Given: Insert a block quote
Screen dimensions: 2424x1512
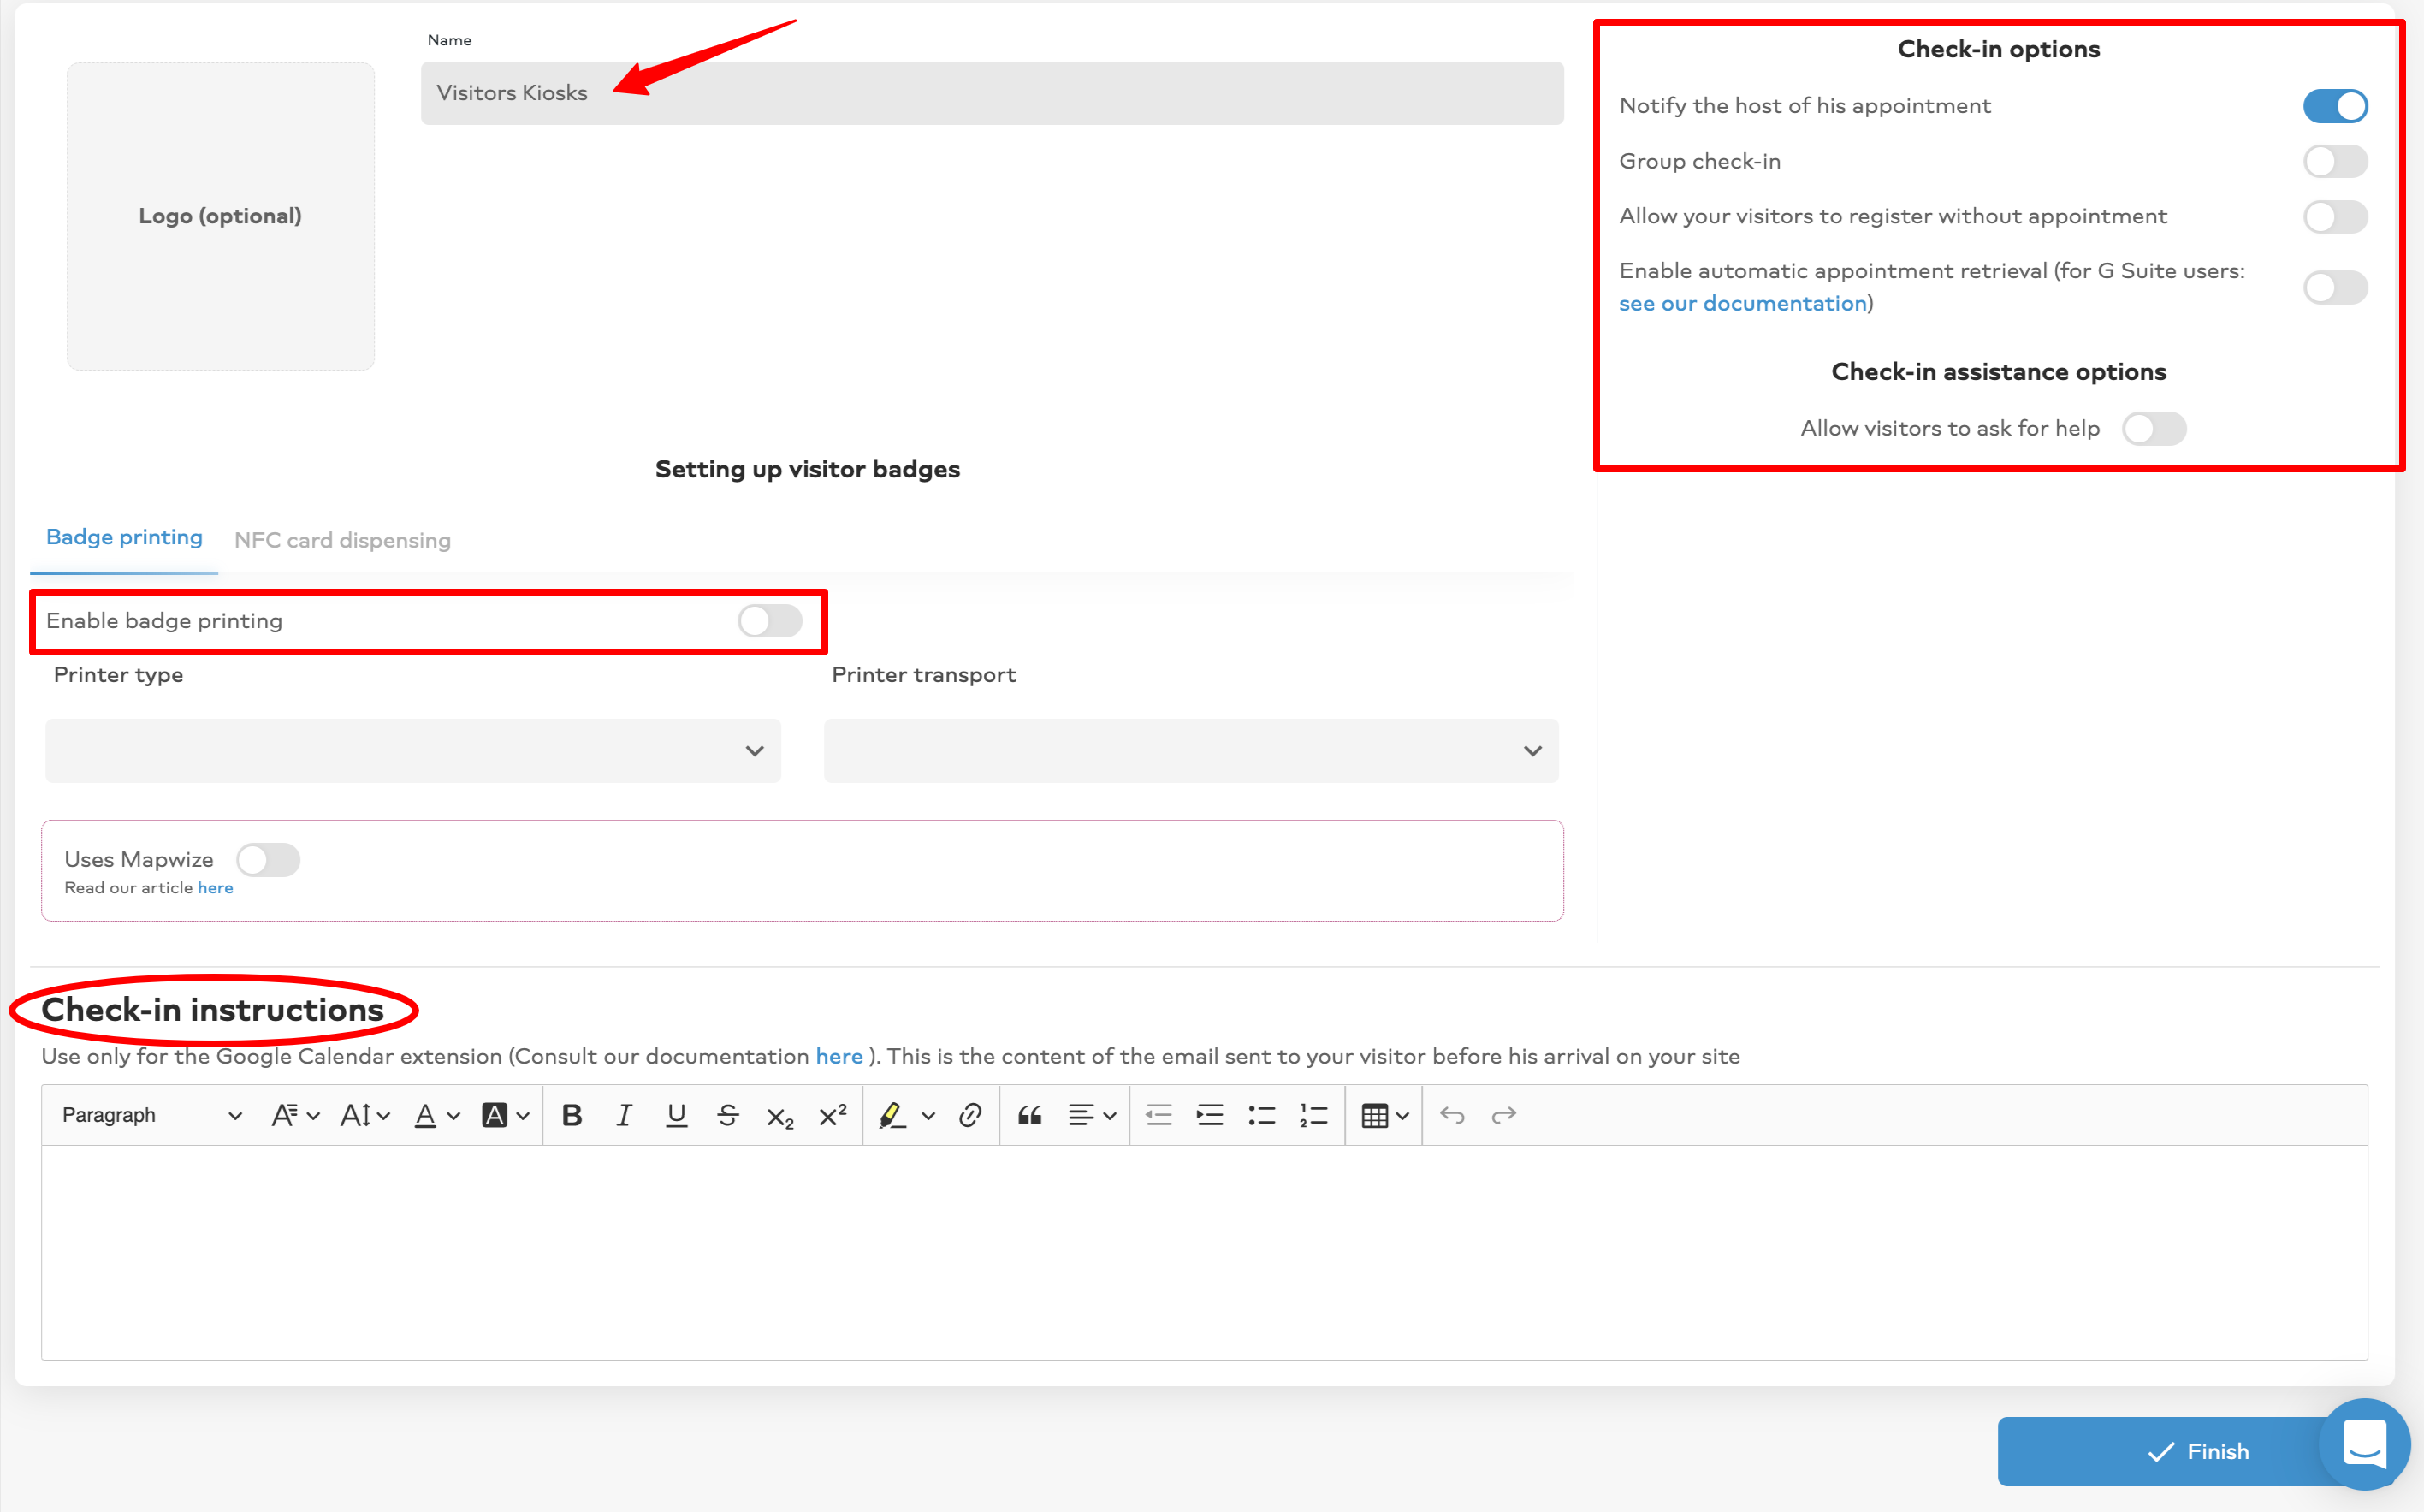Looking at the screenshot, I should 1030,1115.
